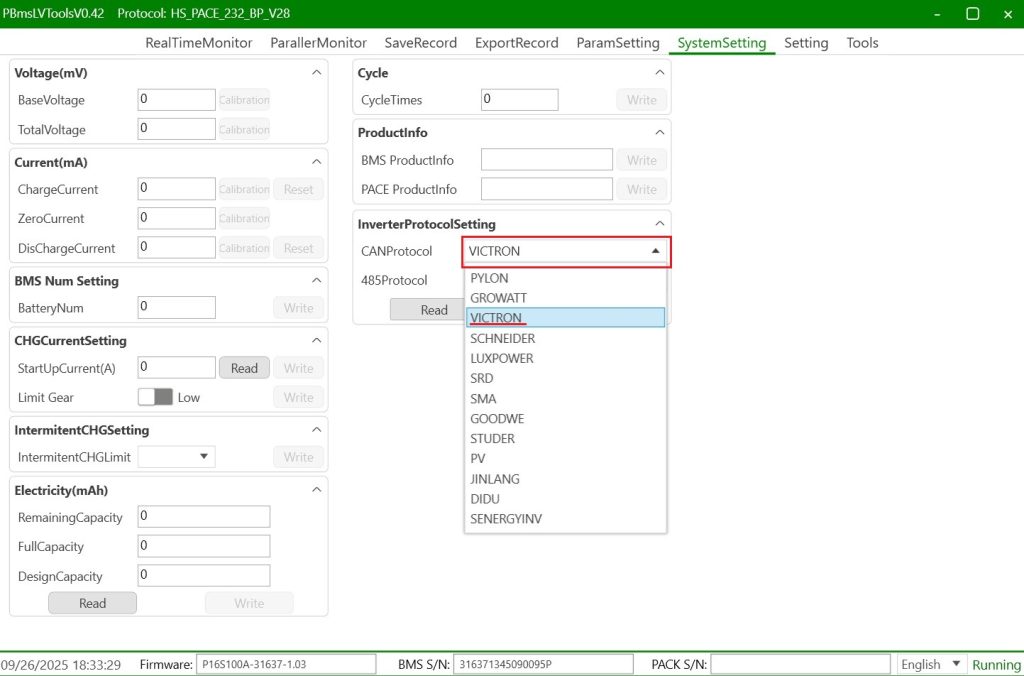Screen dimensions: 1024x676
Task: Select SENERGYINV protocol option
Action: [x=506, y=518]
